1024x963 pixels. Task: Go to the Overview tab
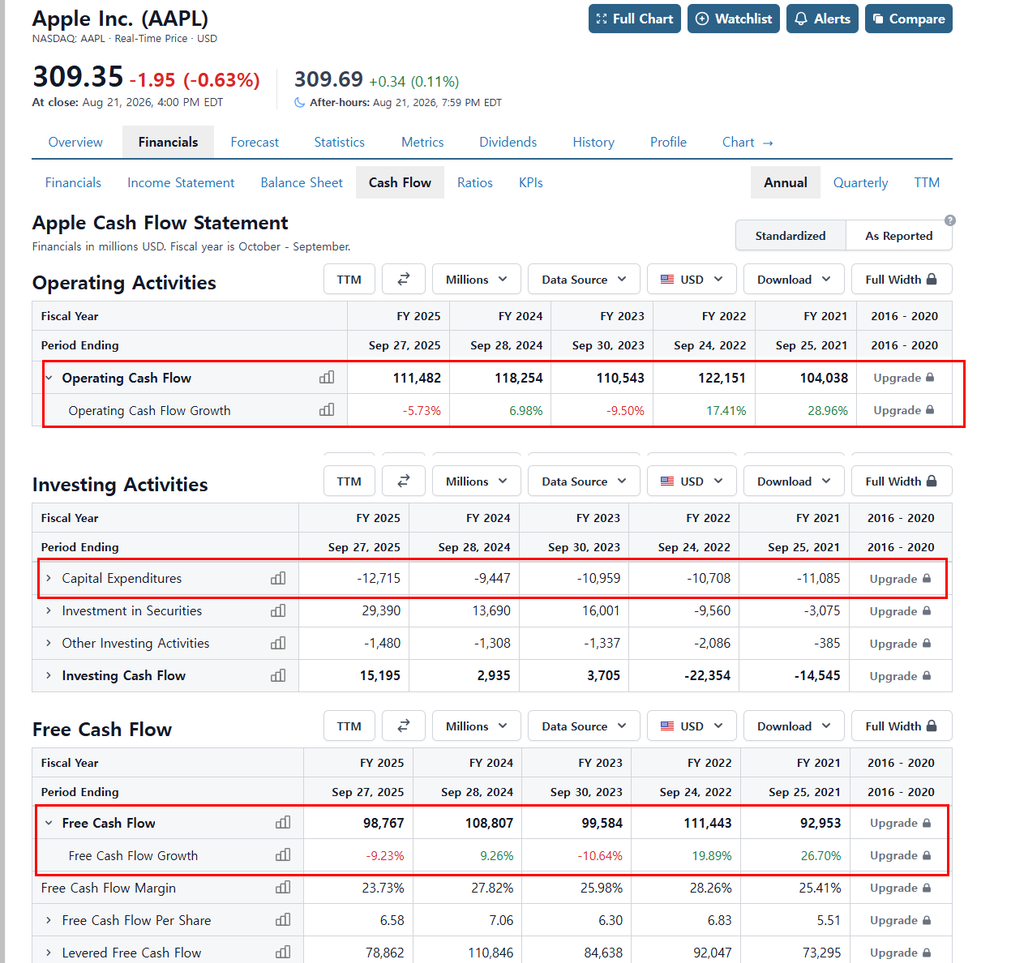(x=75, y=142)
